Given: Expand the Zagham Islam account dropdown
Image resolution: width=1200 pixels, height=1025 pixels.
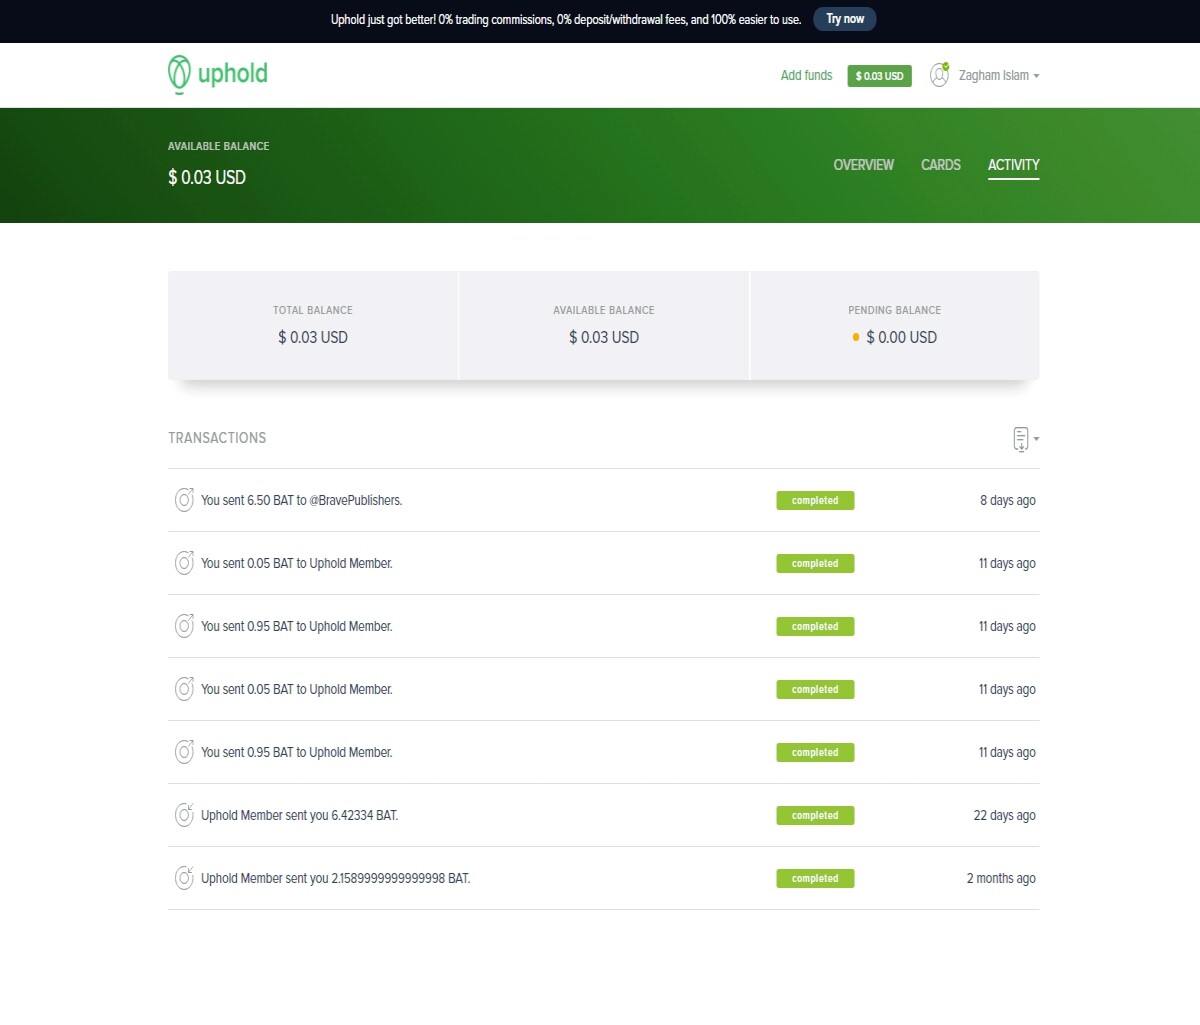Looking at the screenshot, I should pyautogui.click(x=999, y=76).
